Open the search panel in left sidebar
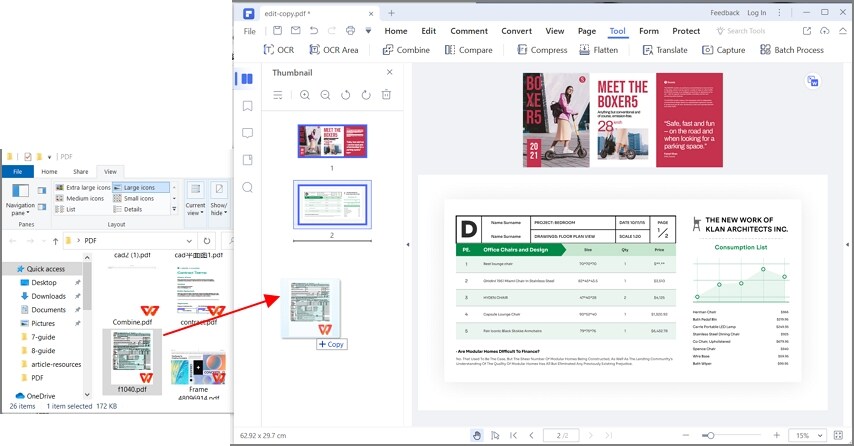The image size is (854, 446). pyautogui.click(x=247, y=187)
